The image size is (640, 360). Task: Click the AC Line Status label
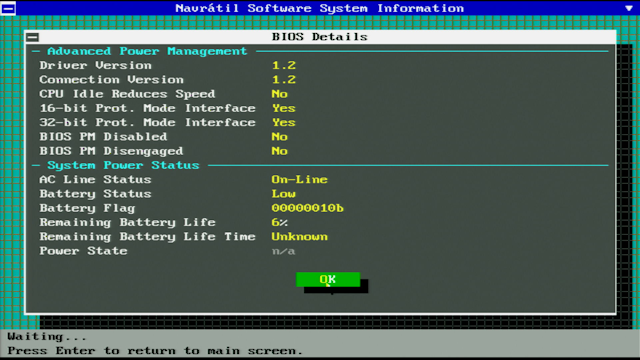coord(96,180)
